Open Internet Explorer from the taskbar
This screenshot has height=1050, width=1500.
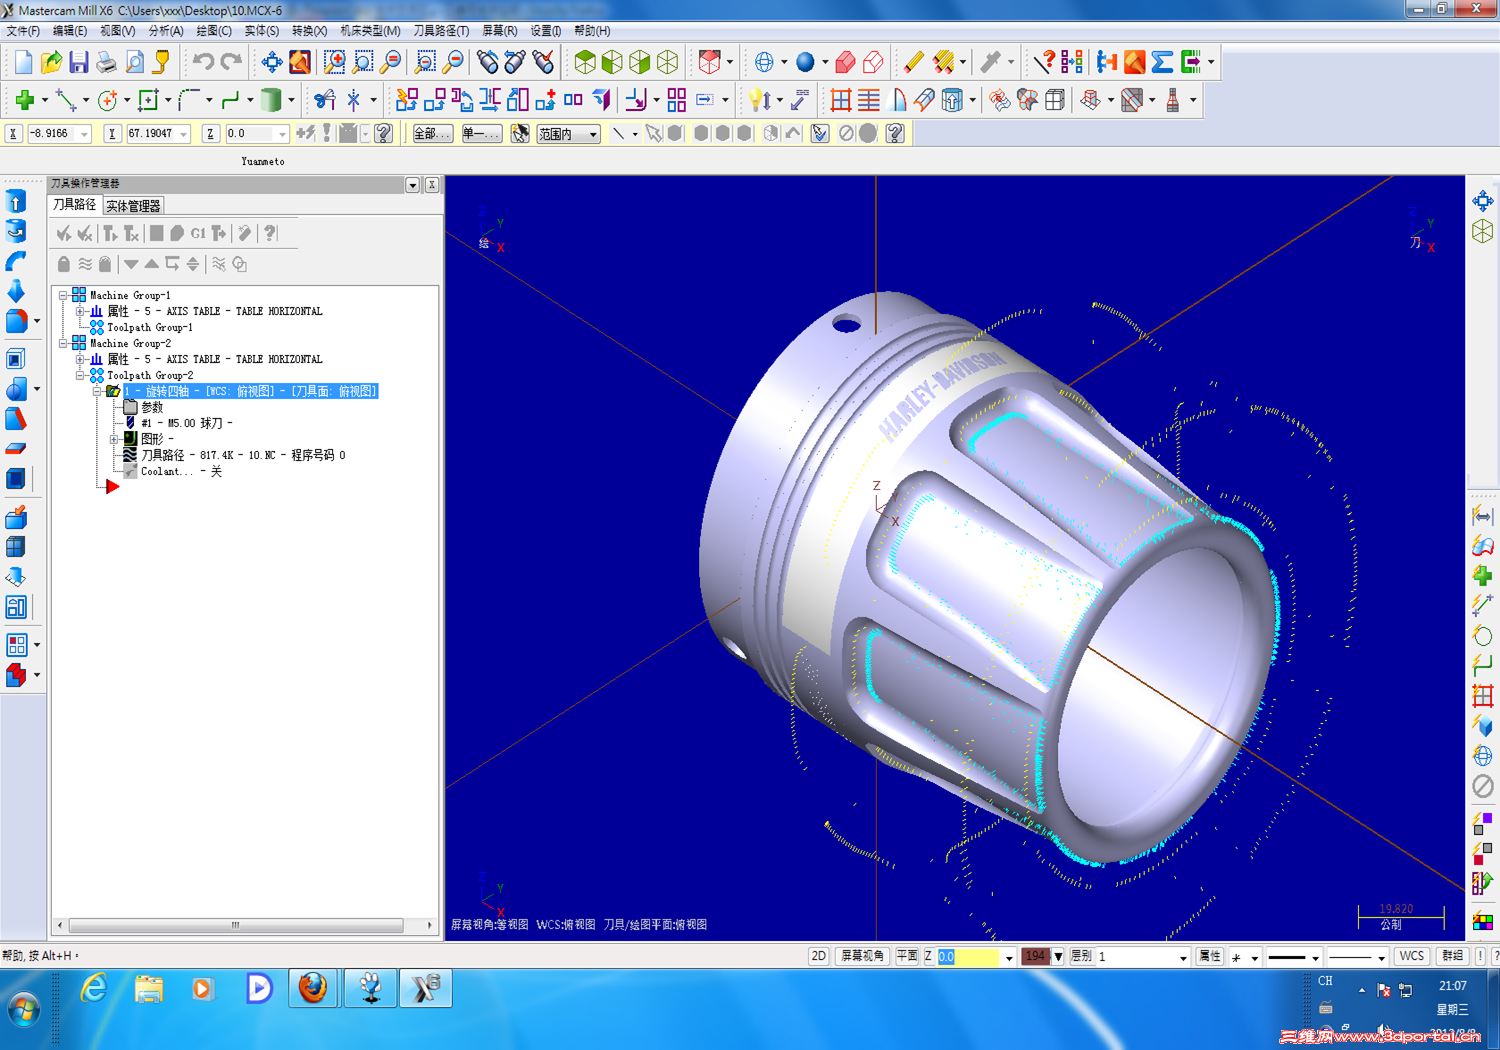pyautogui.click(x=94, y=988)
